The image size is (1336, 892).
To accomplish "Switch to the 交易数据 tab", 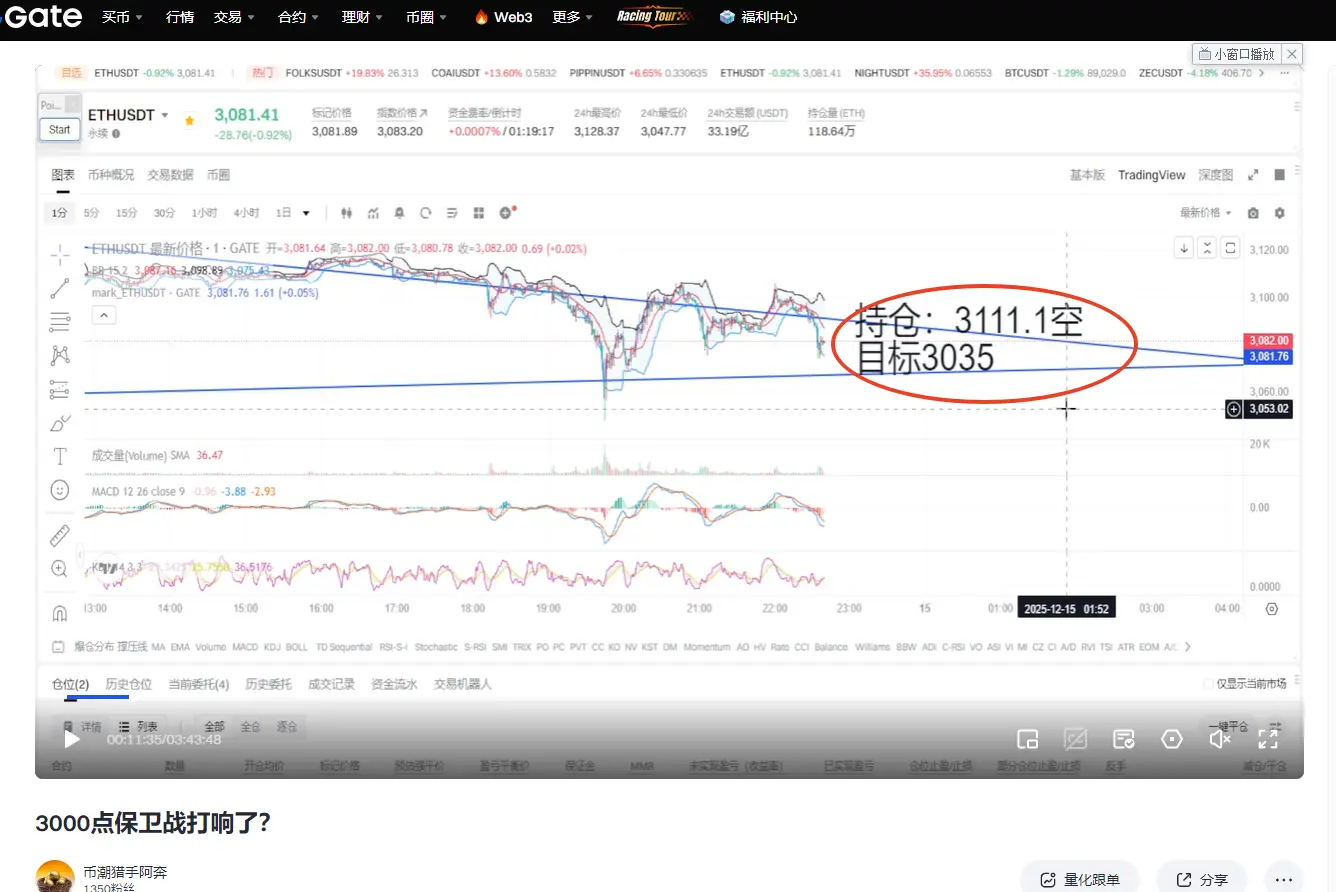I will pyautogui.click(x=171, y=175).
